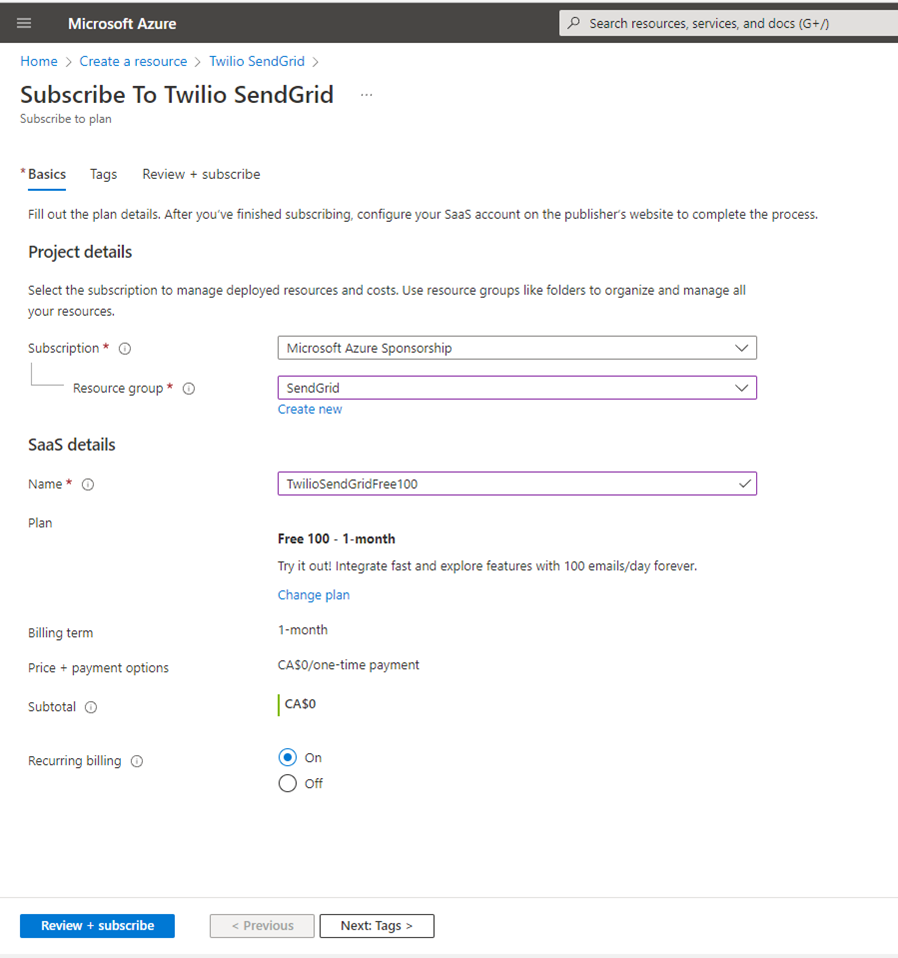
Task: Switch to the Basics tab
Action: click(x=46, y=174)
